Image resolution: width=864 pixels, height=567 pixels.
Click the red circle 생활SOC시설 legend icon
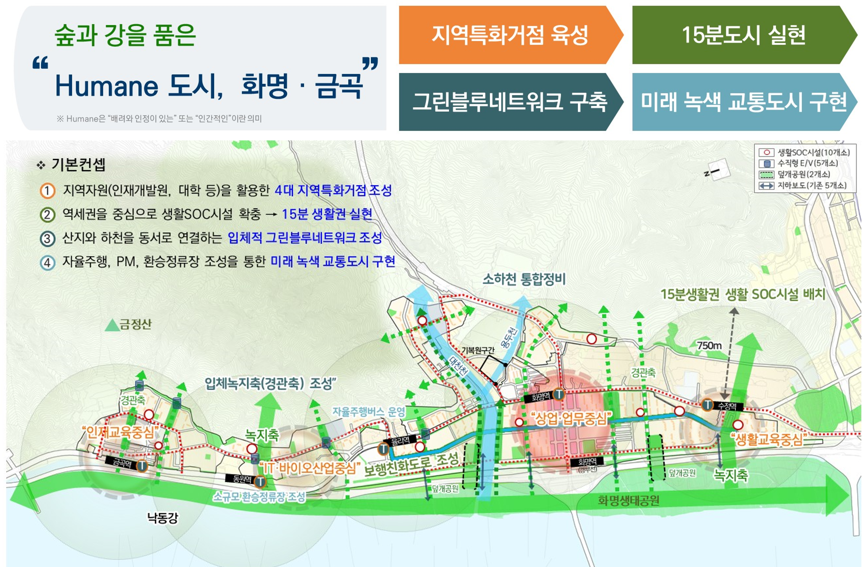pos(766,152)
